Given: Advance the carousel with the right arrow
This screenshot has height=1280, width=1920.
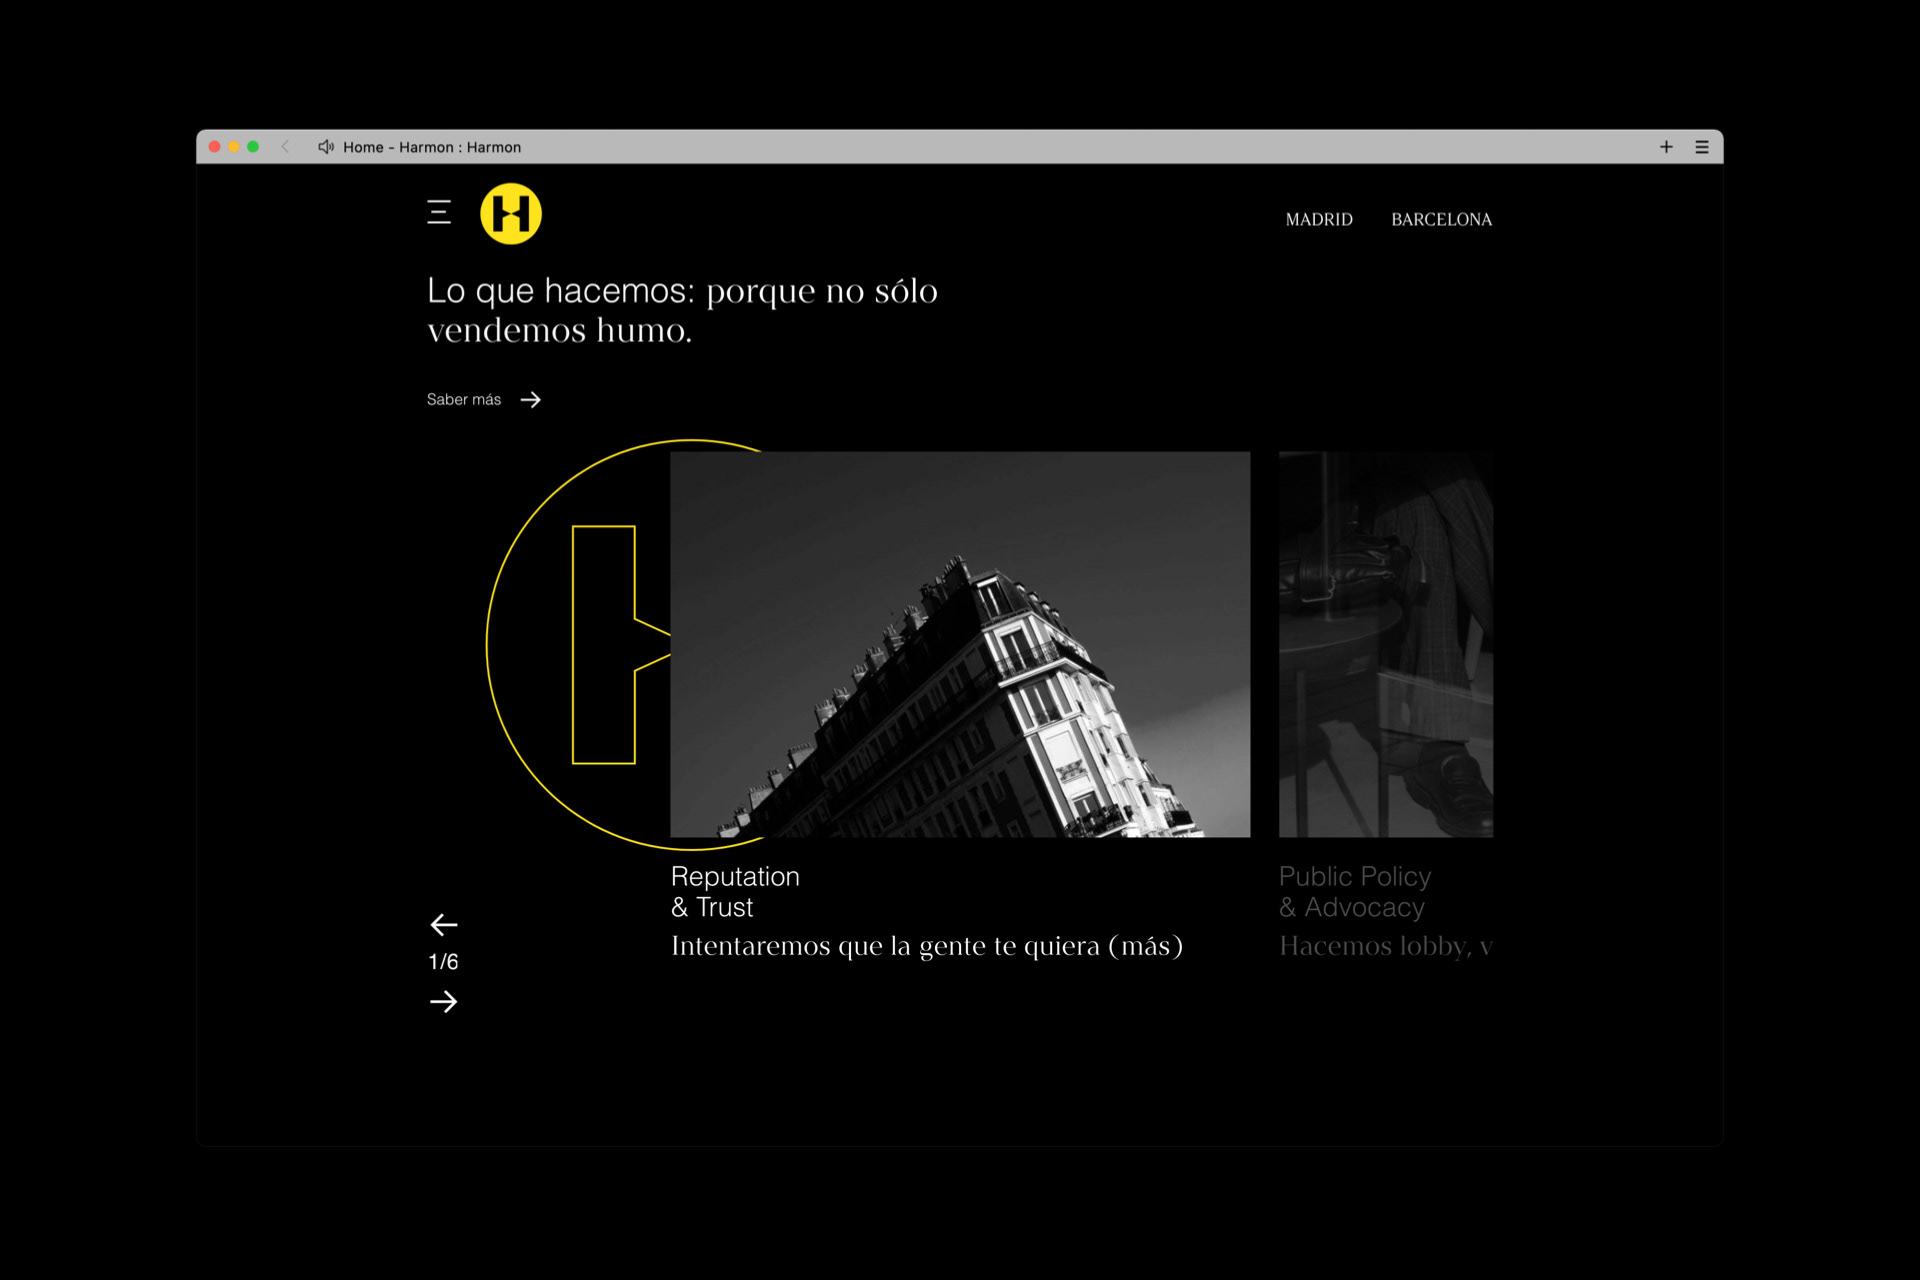Looking at the screenshot, I should [x=443, y=1001].
